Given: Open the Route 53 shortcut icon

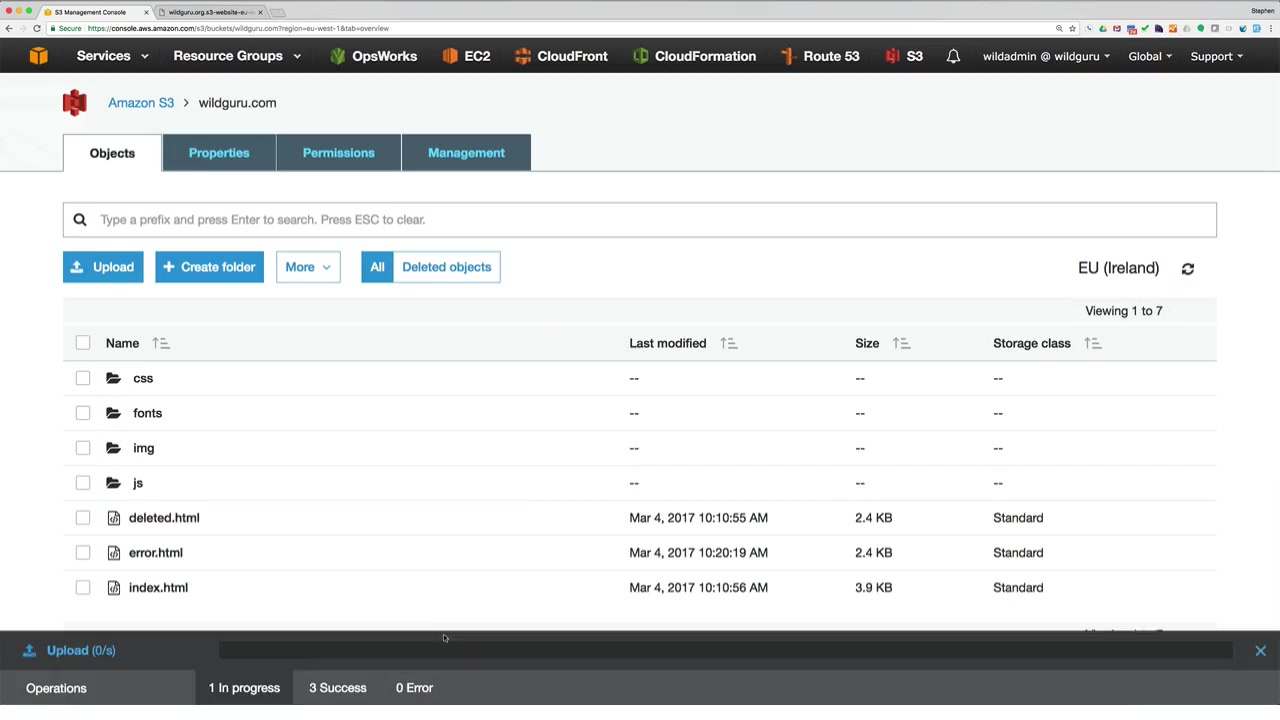Looking at the screenshot, I should pyautogui.click(x=789, y=56).
